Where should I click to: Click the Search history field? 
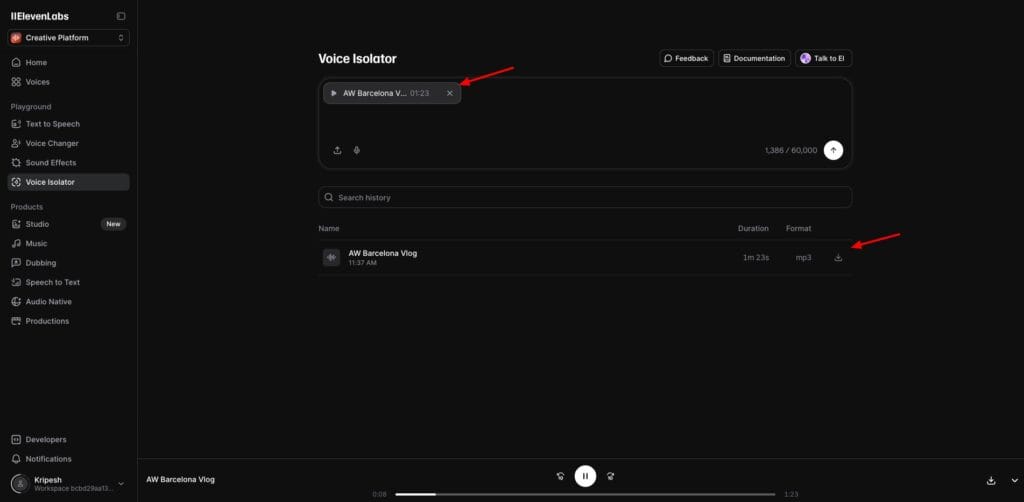click(x=585, y=197)
